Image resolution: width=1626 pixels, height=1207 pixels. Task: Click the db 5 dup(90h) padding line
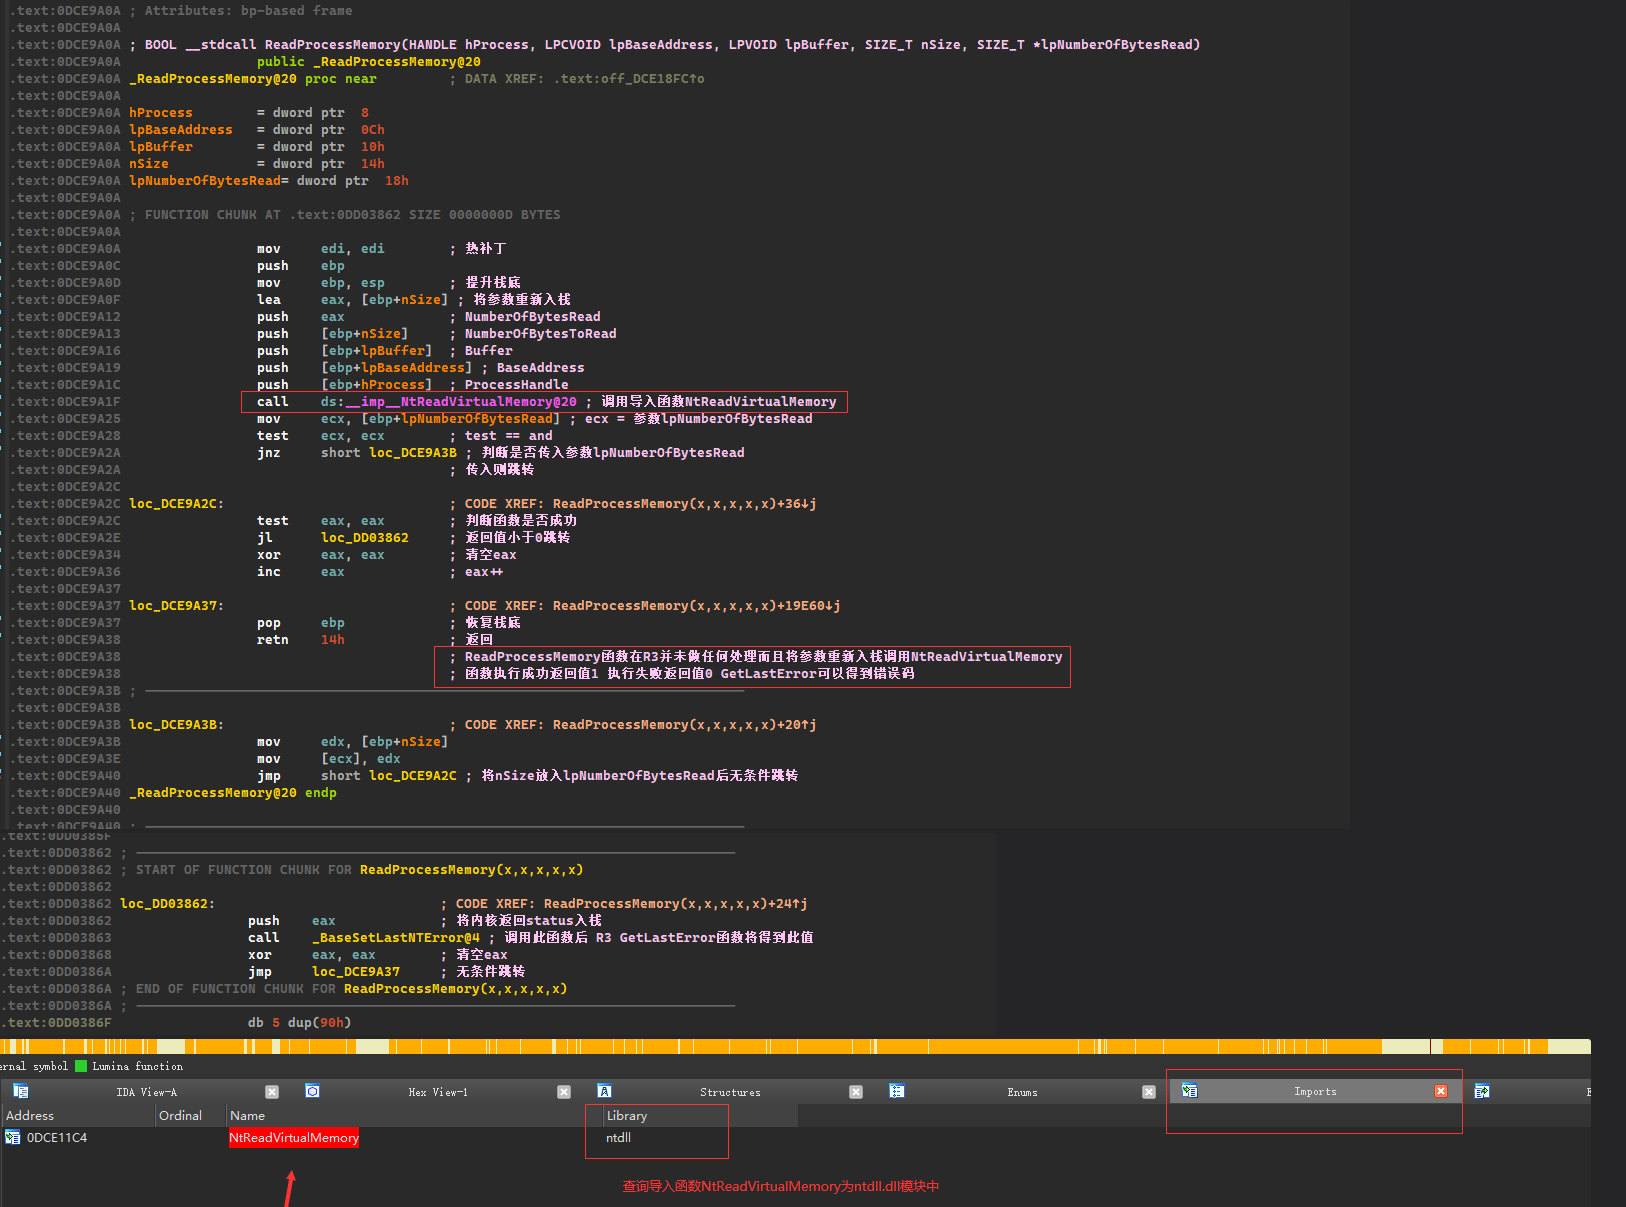[x=299, y=1023]
